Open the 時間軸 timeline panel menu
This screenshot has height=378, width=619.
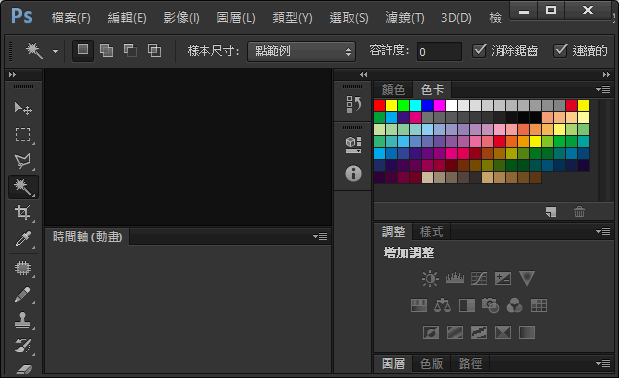320,237
